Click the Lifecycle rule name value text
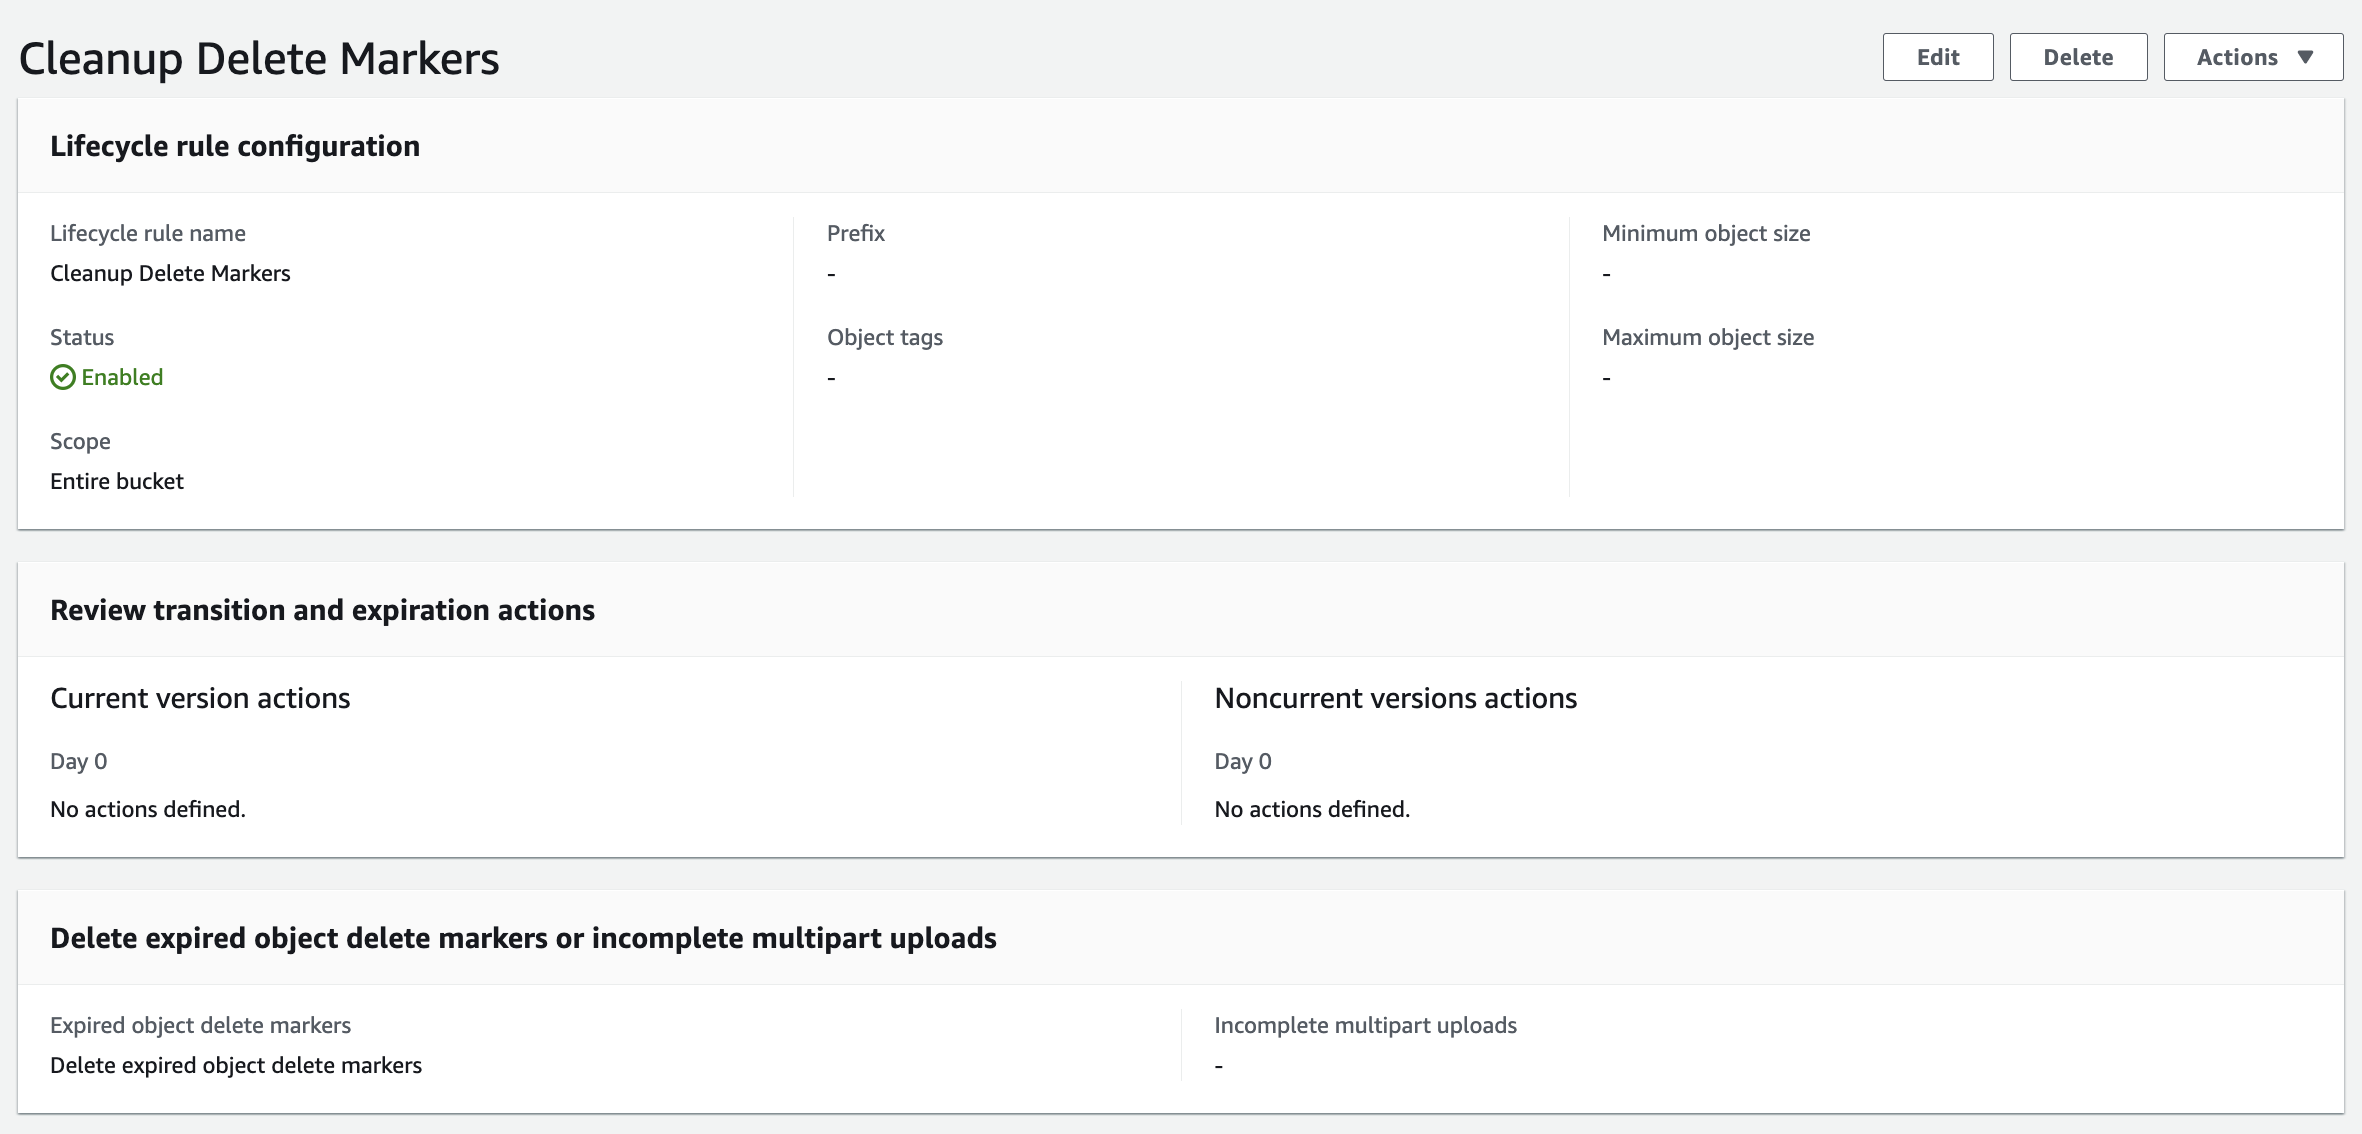2362x1134 pixels. coord(170,273)
